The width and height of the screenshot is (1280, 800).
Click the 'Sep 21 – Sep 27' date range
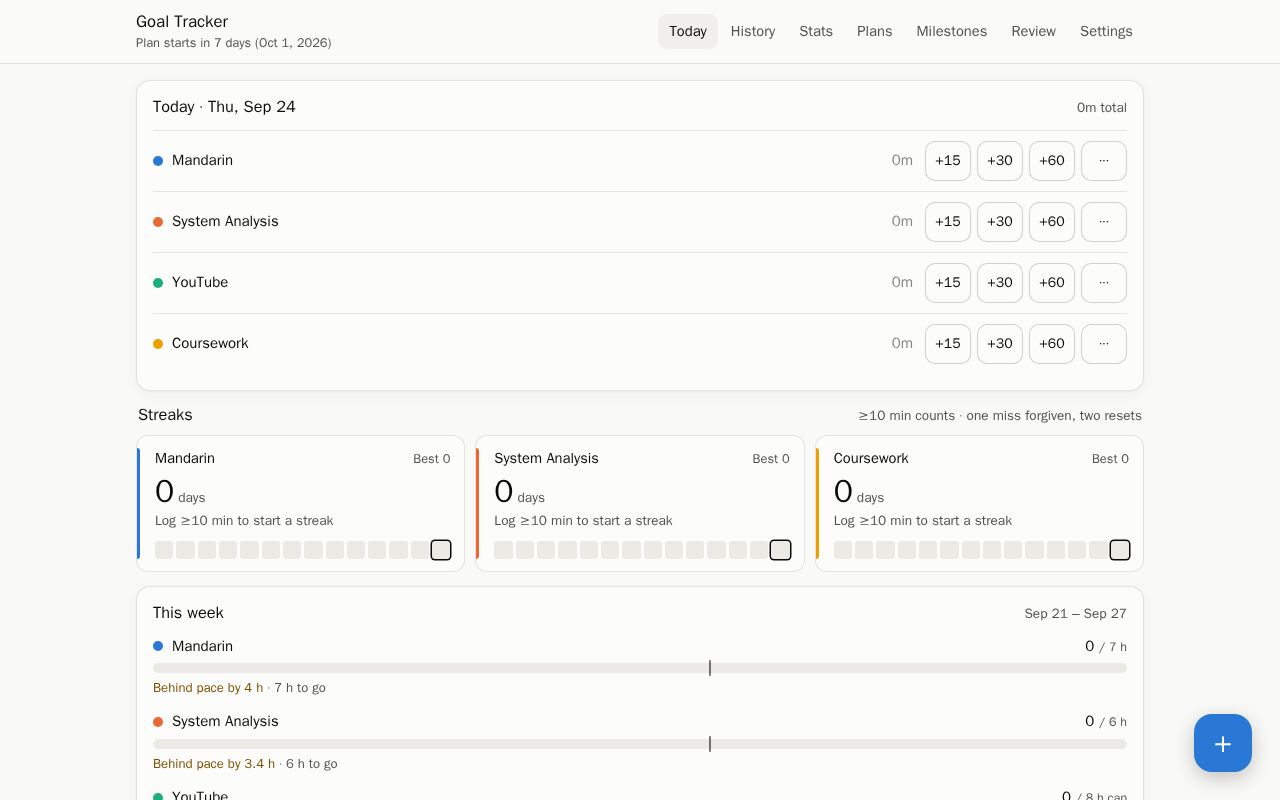coord(1075,614)
